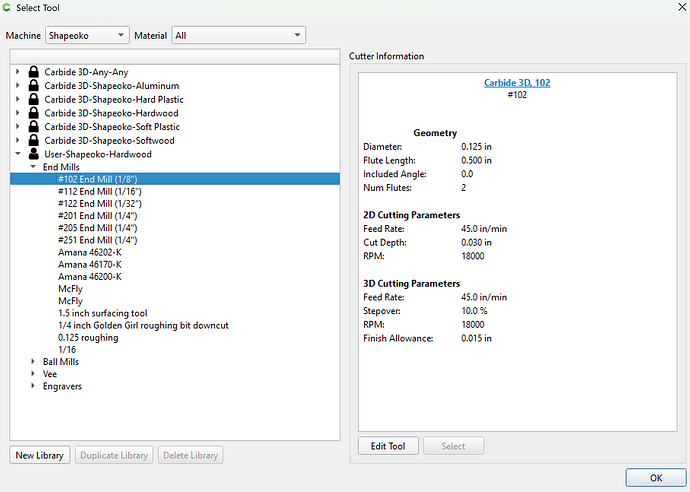690x492 pixels.
Task: Select the Amana 46202-K tool
Action: click(x=90, y=252)
